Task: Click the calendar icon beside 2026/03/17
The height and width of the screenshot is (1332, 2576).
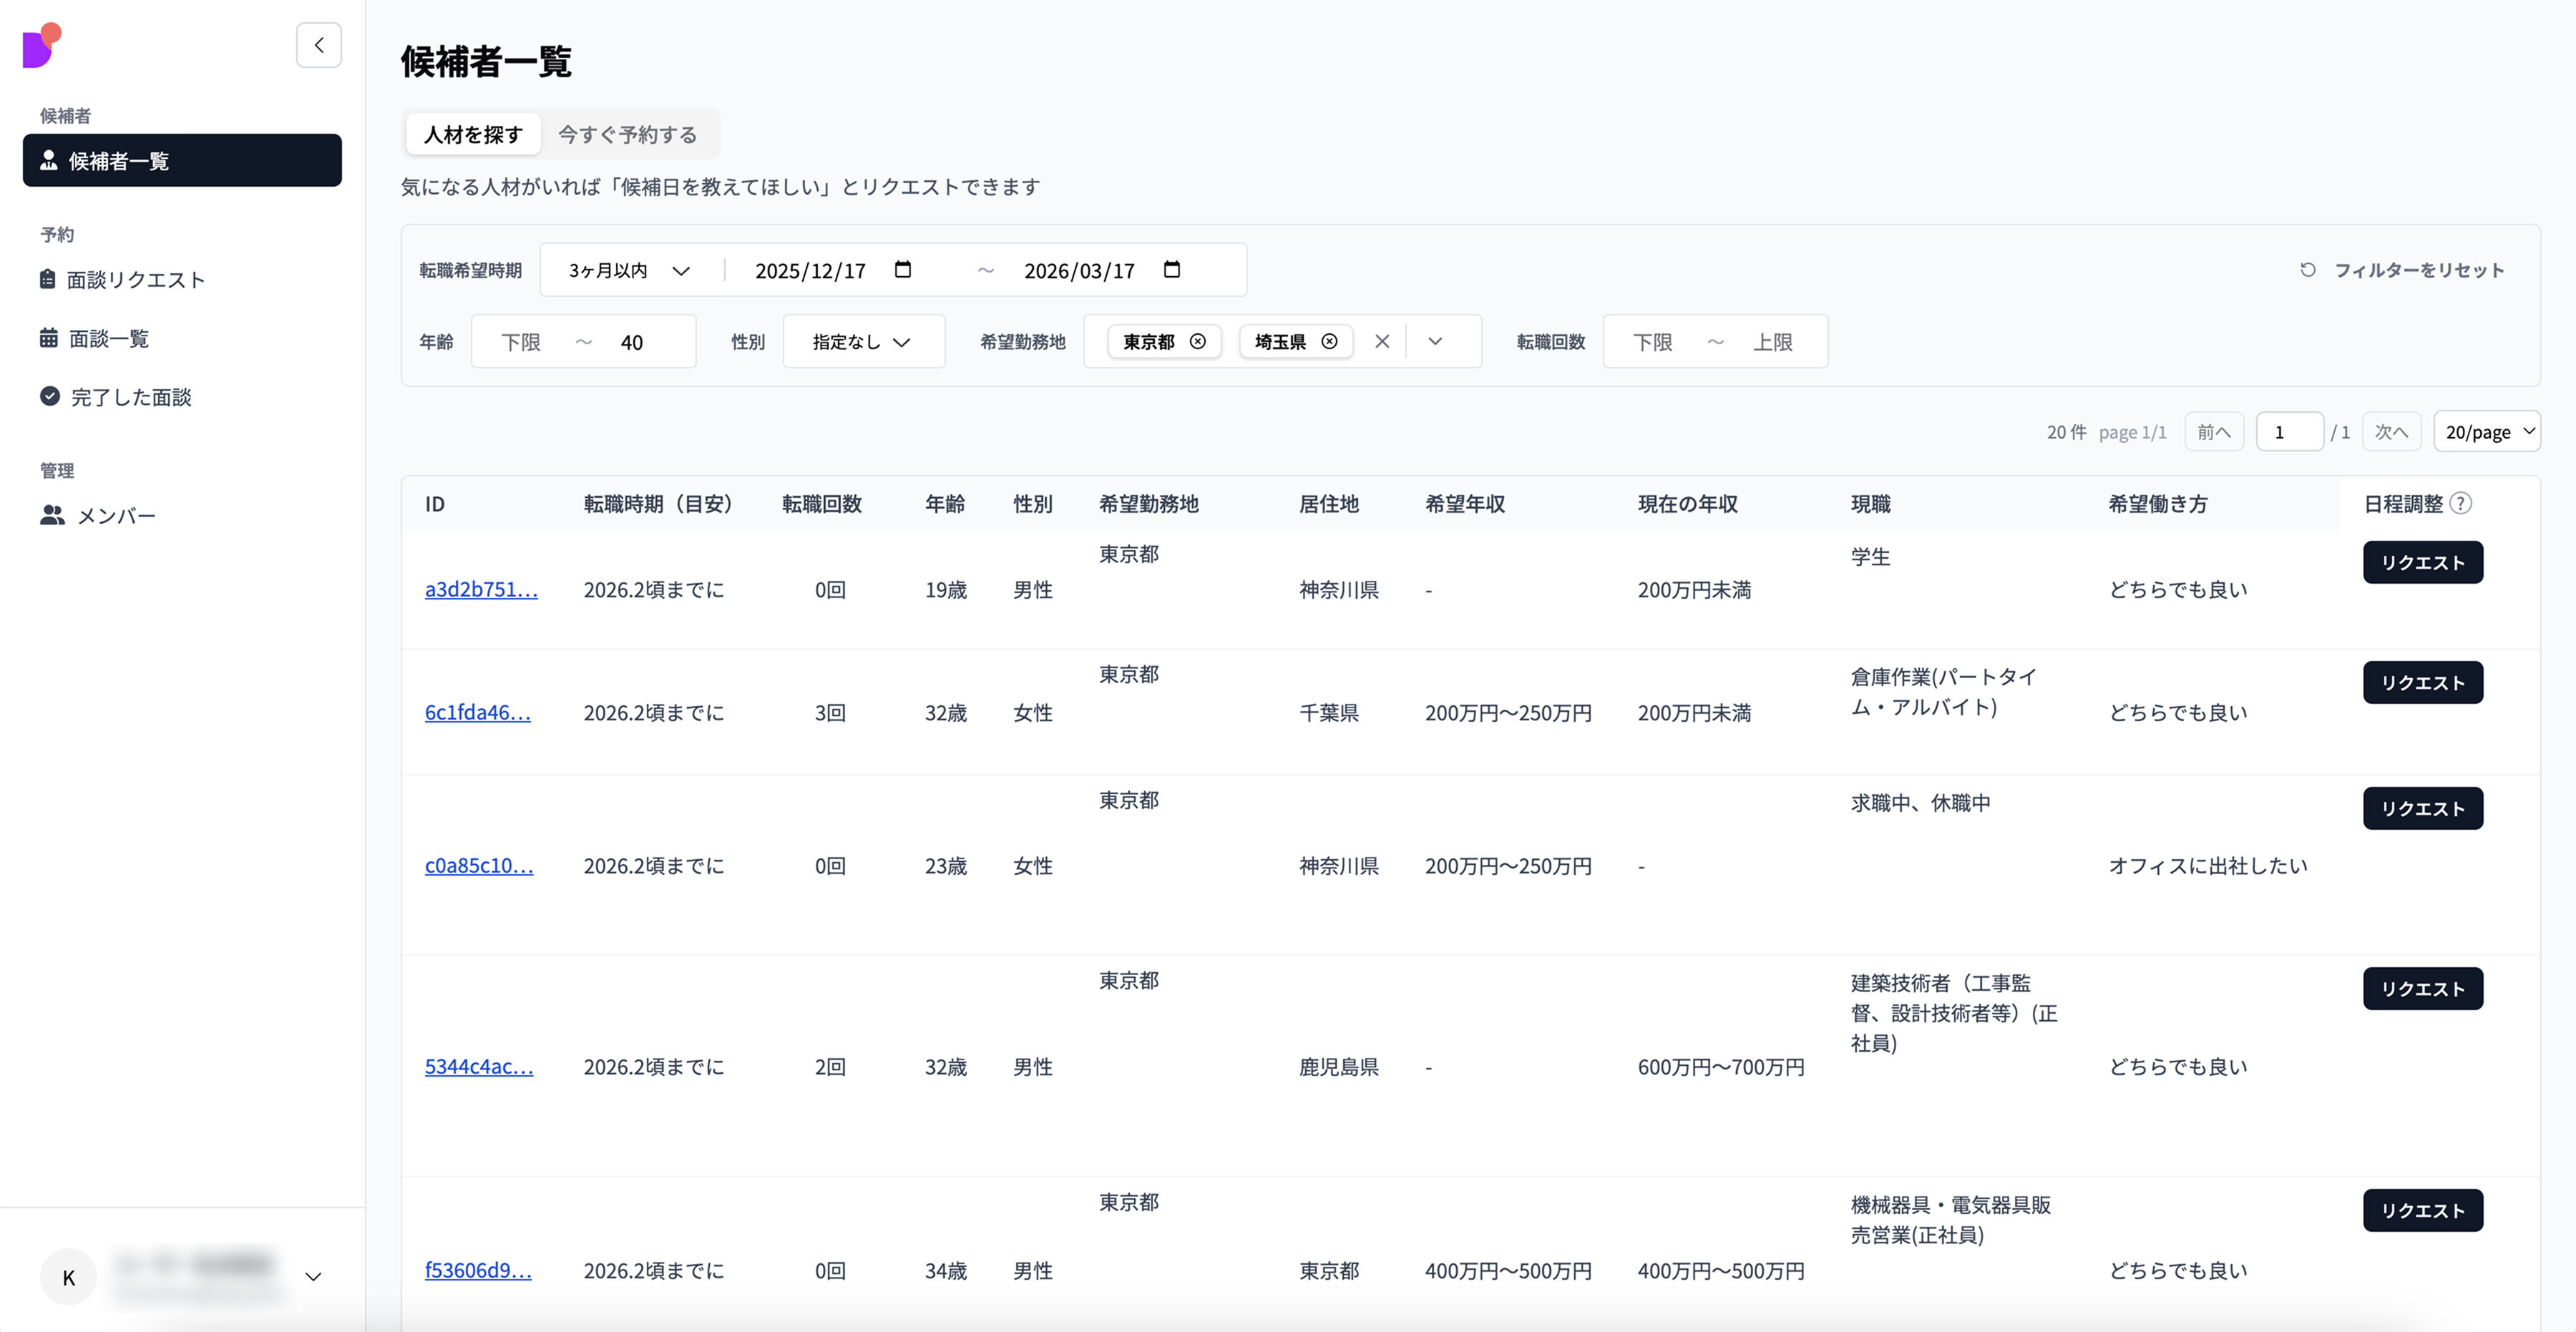Action: coord(1172,270)
